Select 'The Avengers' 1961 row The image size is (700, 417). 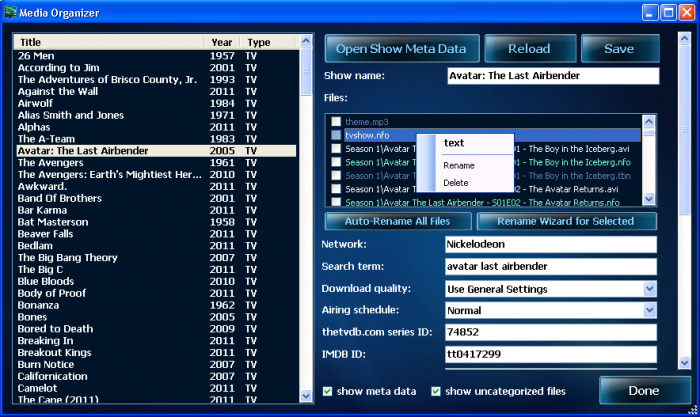tap(156, 163)
